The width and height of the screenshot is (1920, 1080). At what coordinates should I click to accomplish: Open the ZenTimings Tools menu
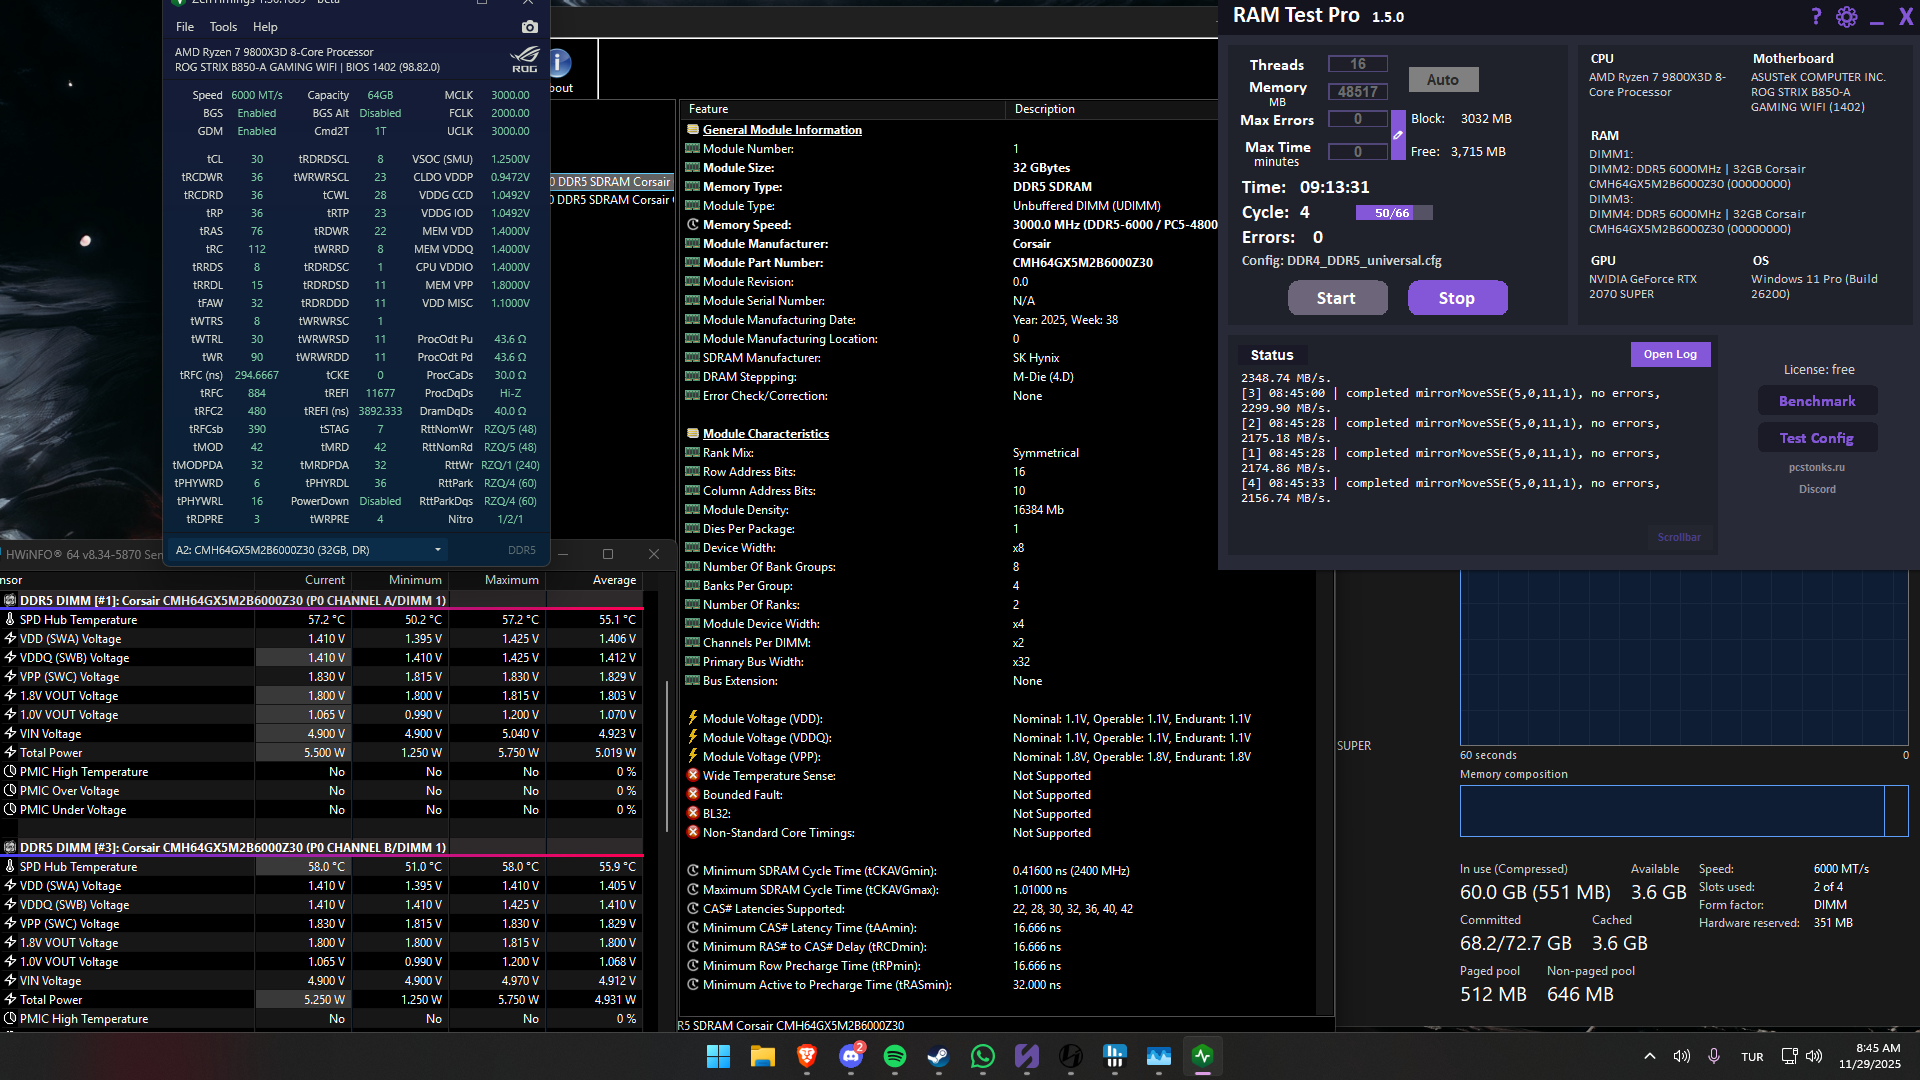pos(223,27)
